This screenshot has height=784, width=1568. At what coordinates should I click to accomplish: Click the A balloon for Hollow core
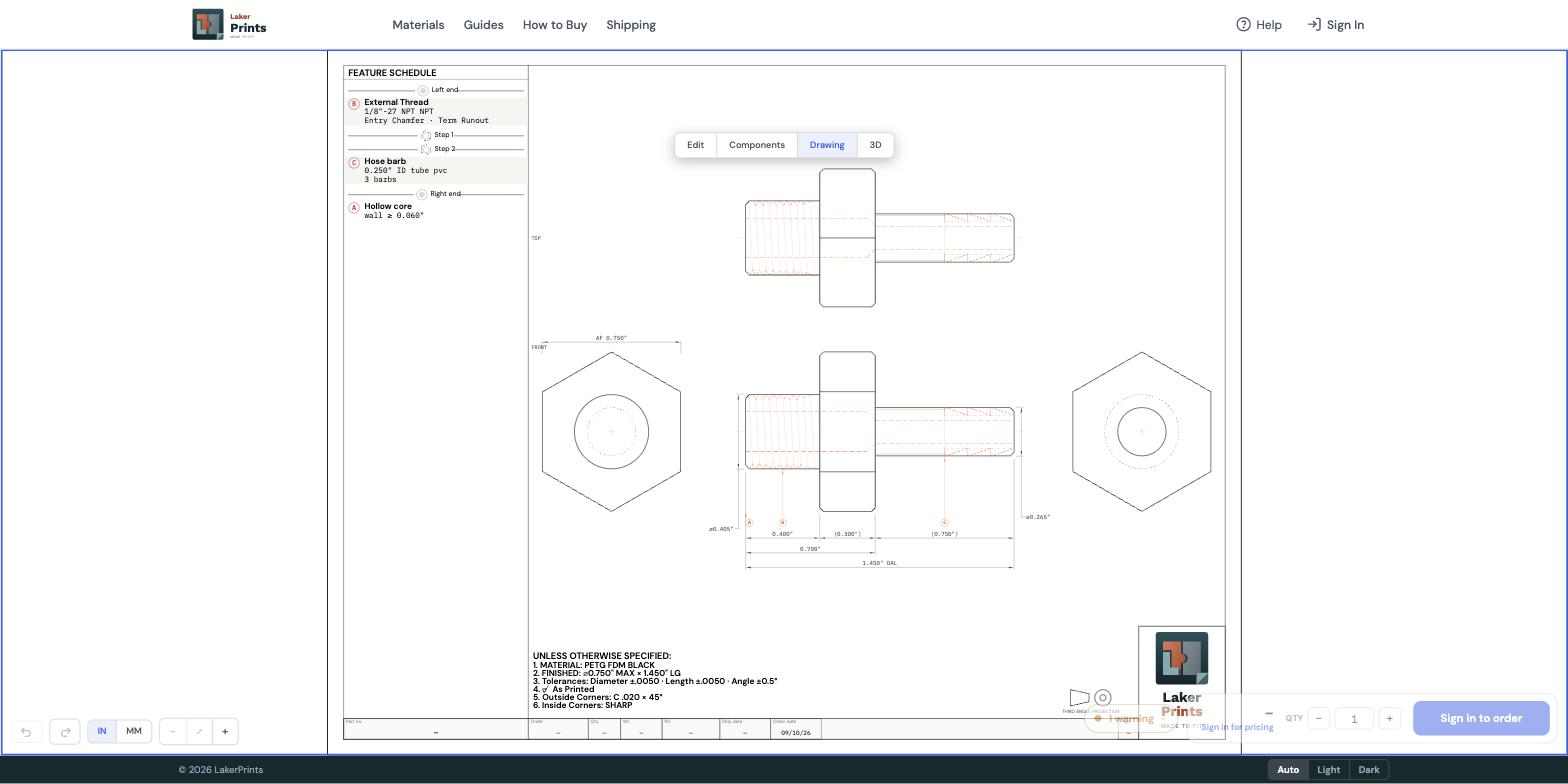pos(354,208)
